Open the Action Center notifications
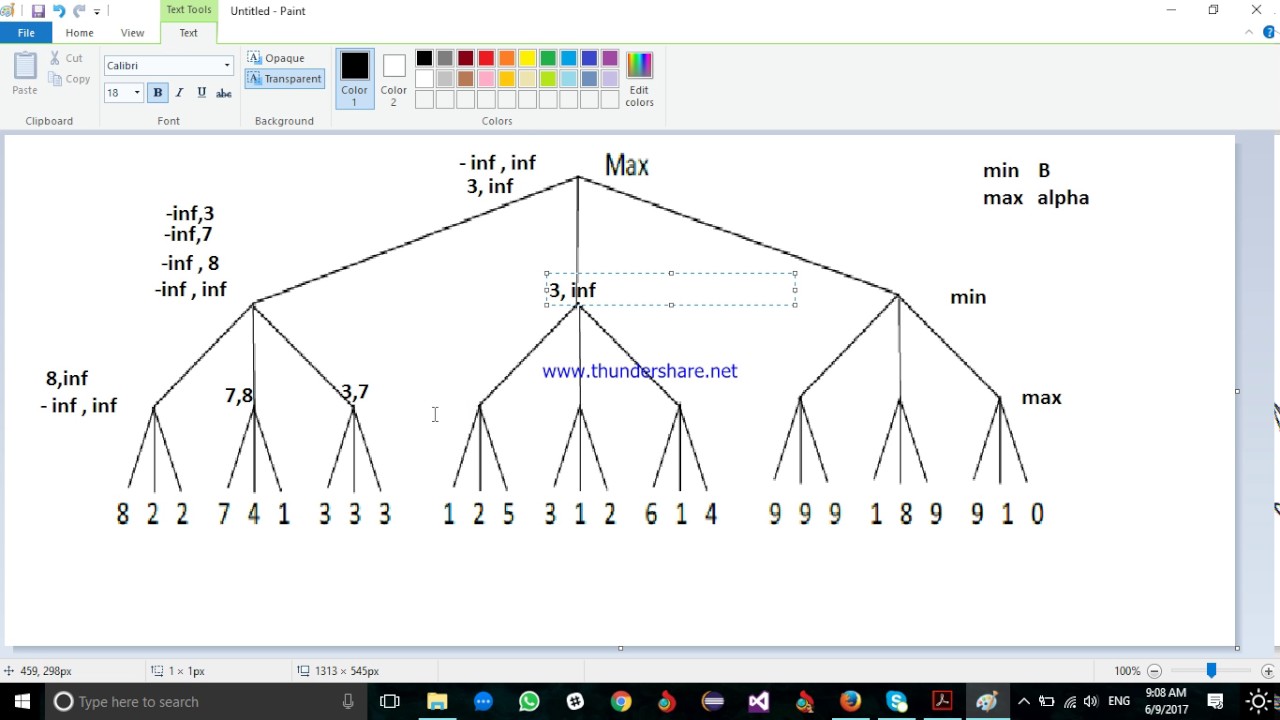 pyautogui.click(x=1216, y=701)
